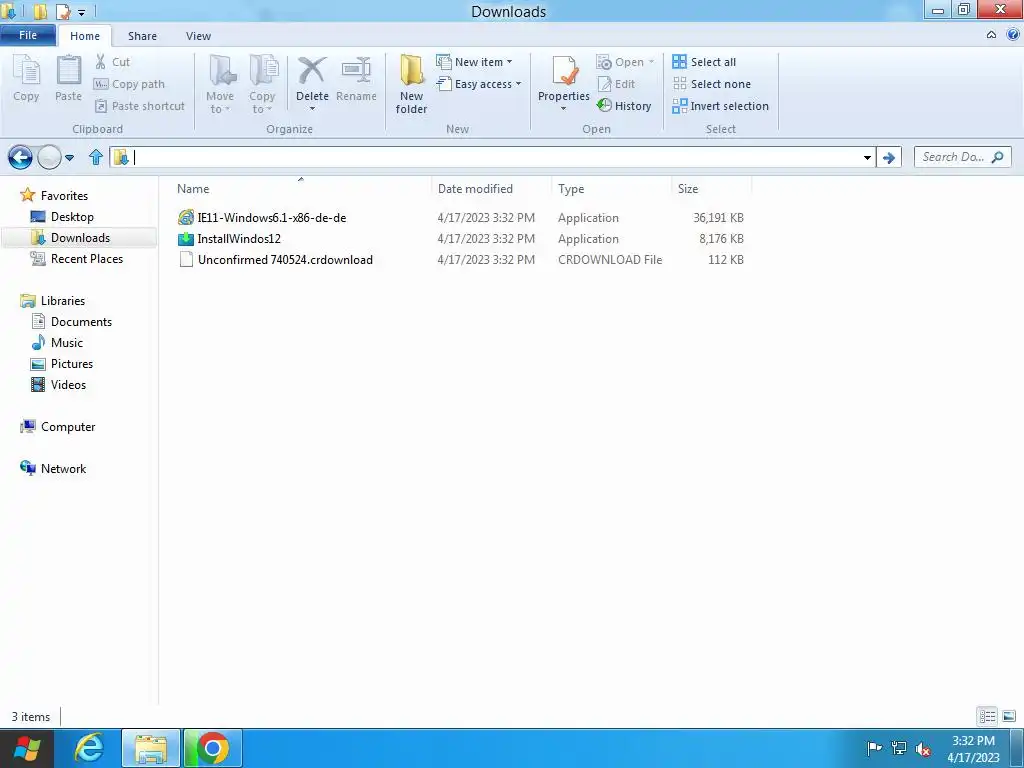The image size is (1024, 768).
Task: Click the Unconfirmed 740524.crdownload file icon
Action: point(186,259)
